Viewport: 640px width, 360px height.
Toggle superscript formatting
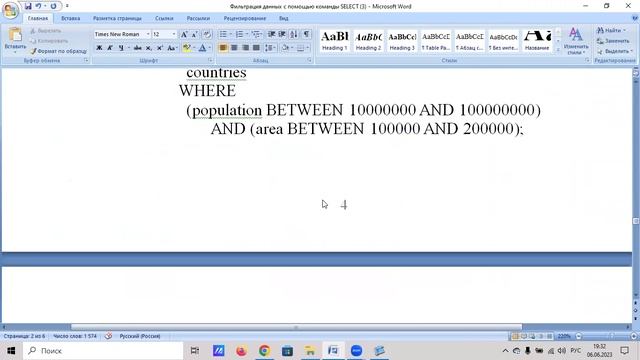[x=160, y=48]
